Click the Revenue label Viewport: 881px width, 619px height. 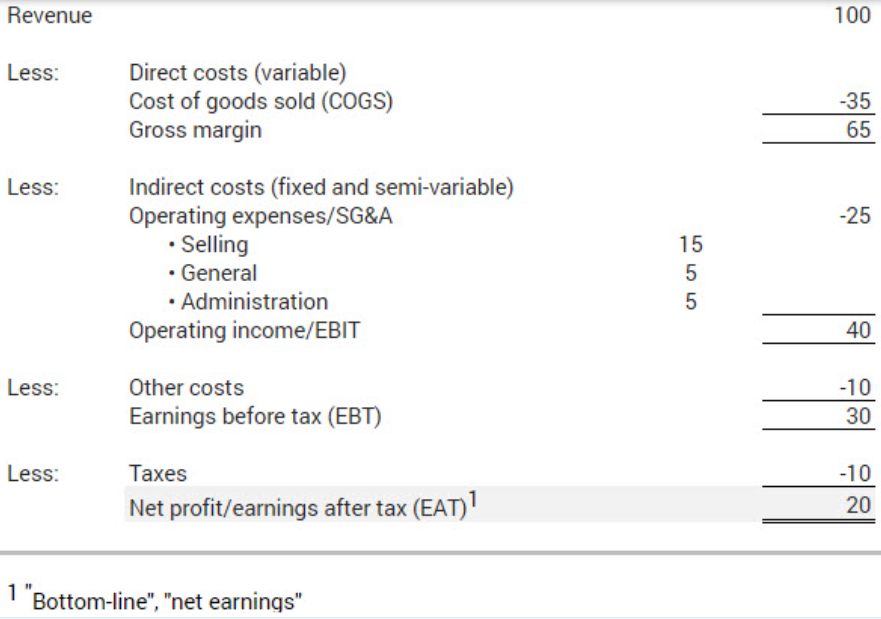pos(49,16)
